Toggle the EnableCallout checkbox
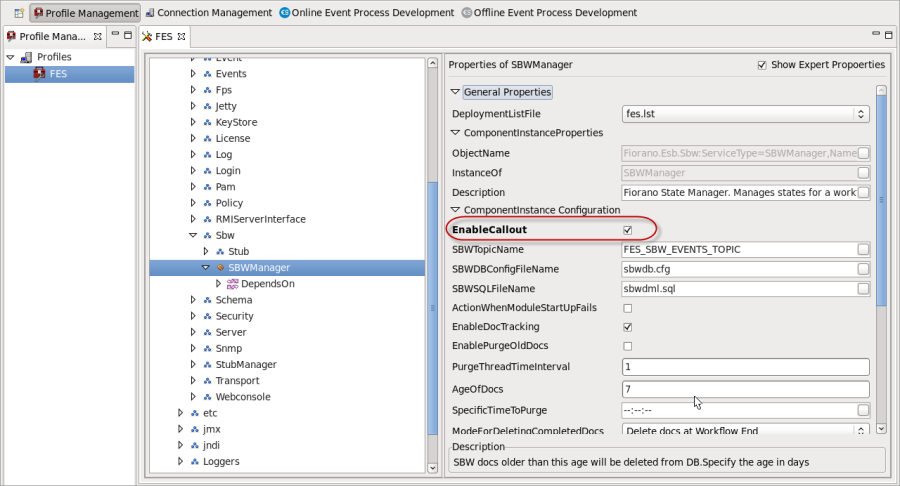The width and height of the screenshot is (900, 486). [628, 230]
